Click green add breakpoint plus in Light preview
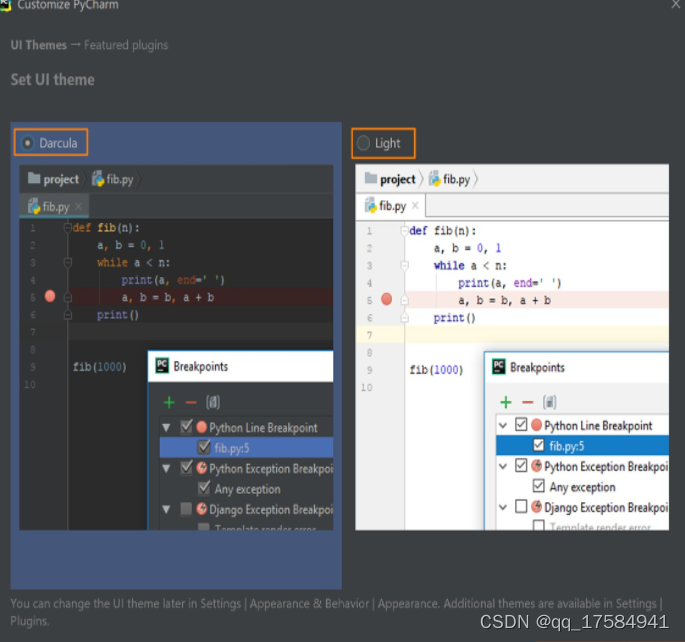 pyautogui.click(x=505, y=402)
